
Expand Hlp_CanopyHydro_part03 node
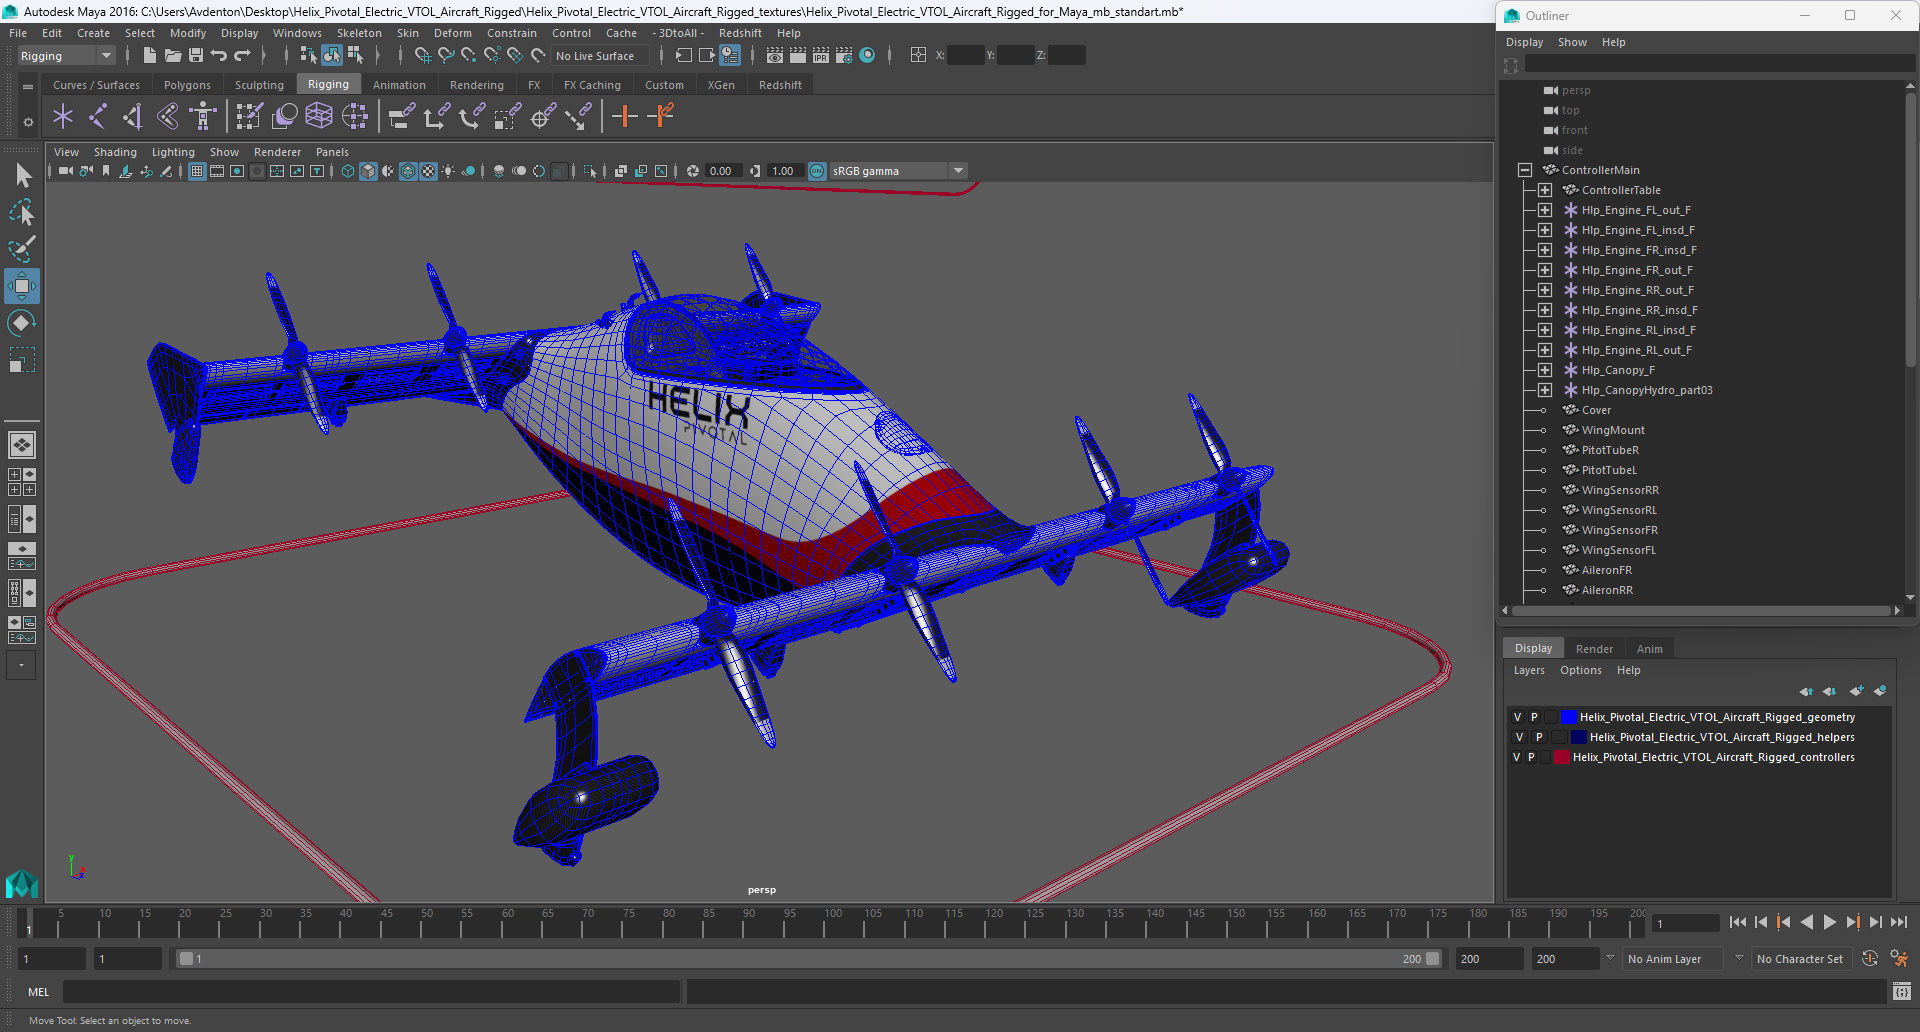click(x=1545, y=390)
